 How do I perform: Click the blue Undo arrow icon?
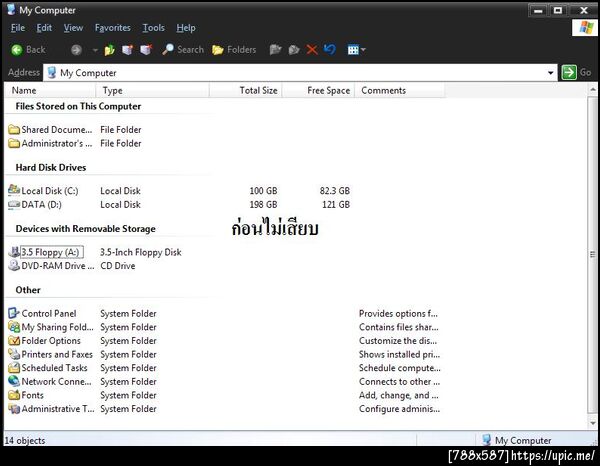point(329,50)
